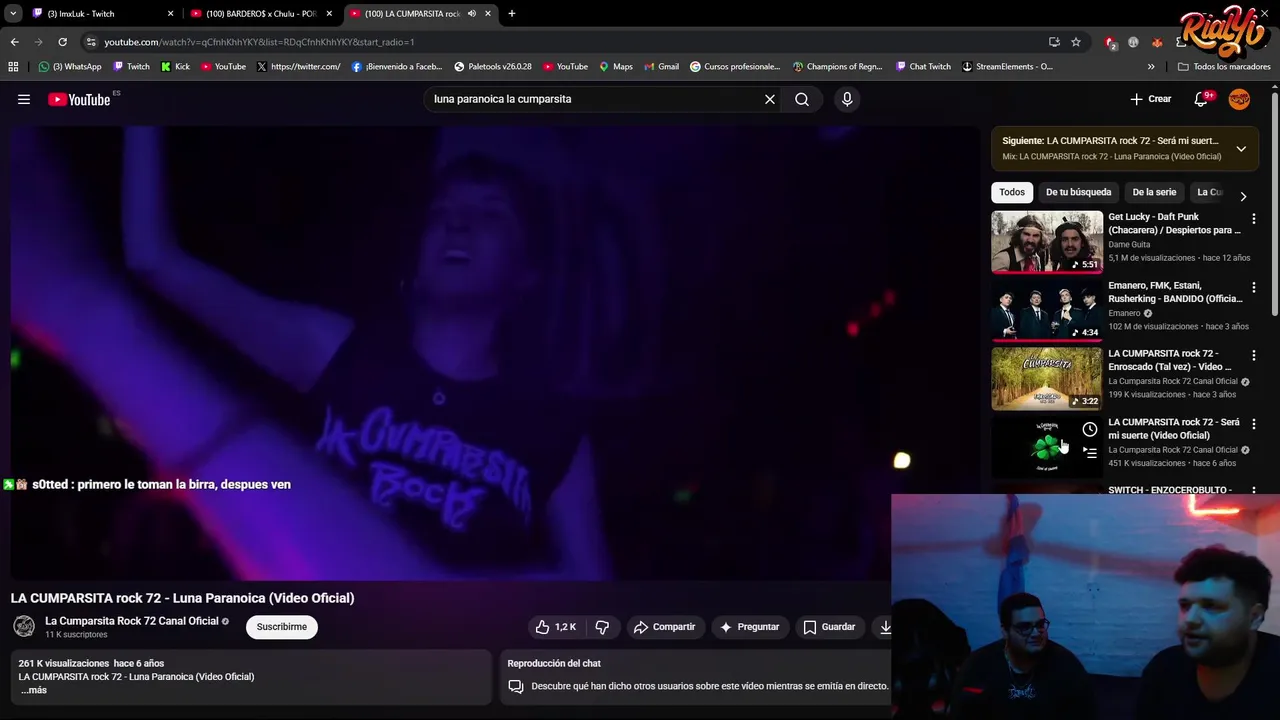Show more filter chips with right arrow
The width and height of the screenshot is (1280, 720).
pos(1243,196)
